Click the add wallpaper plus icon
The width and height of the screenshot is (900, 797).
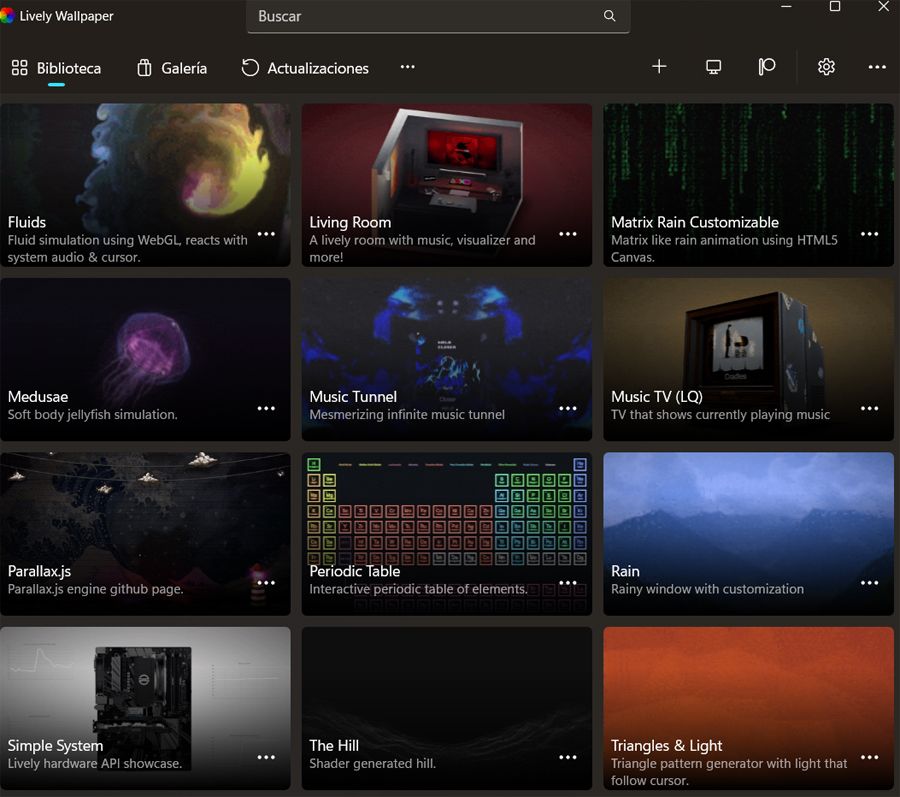(659, 67)
